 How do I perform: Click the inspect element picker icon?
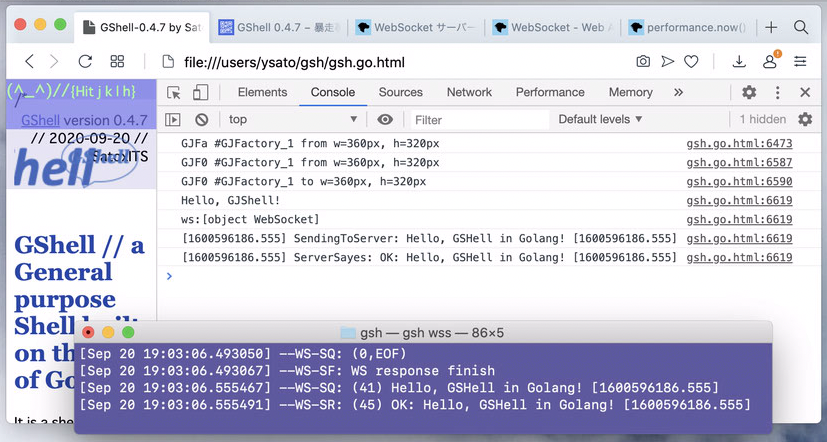(x=174, y=93)
